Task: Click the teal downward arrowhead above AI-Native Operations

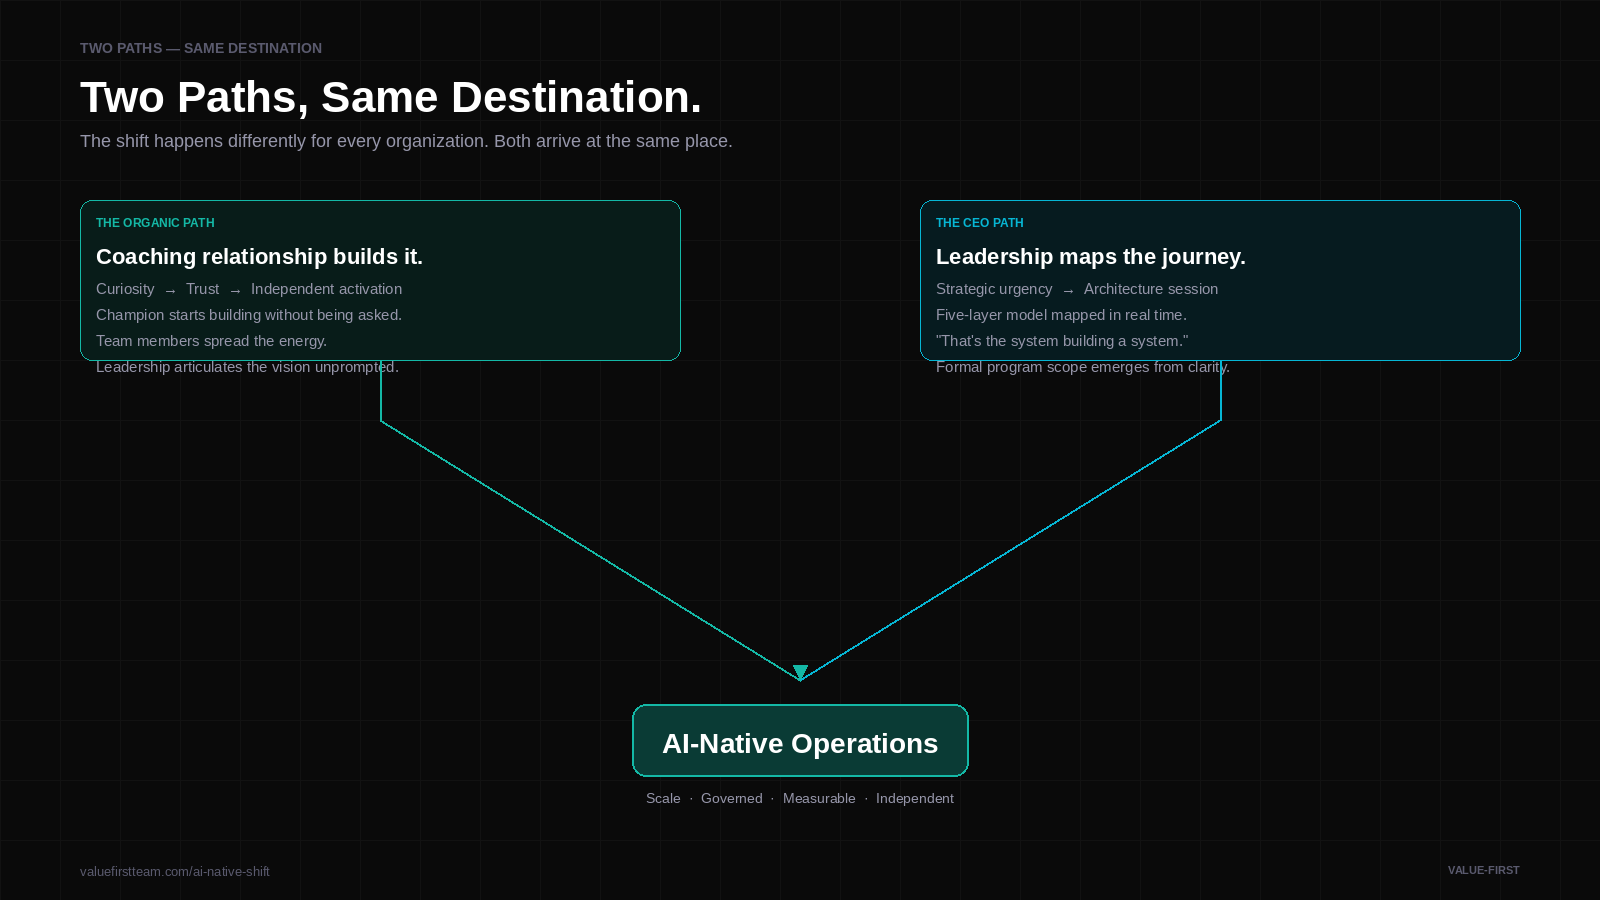Action: click(x=800, y=672)
